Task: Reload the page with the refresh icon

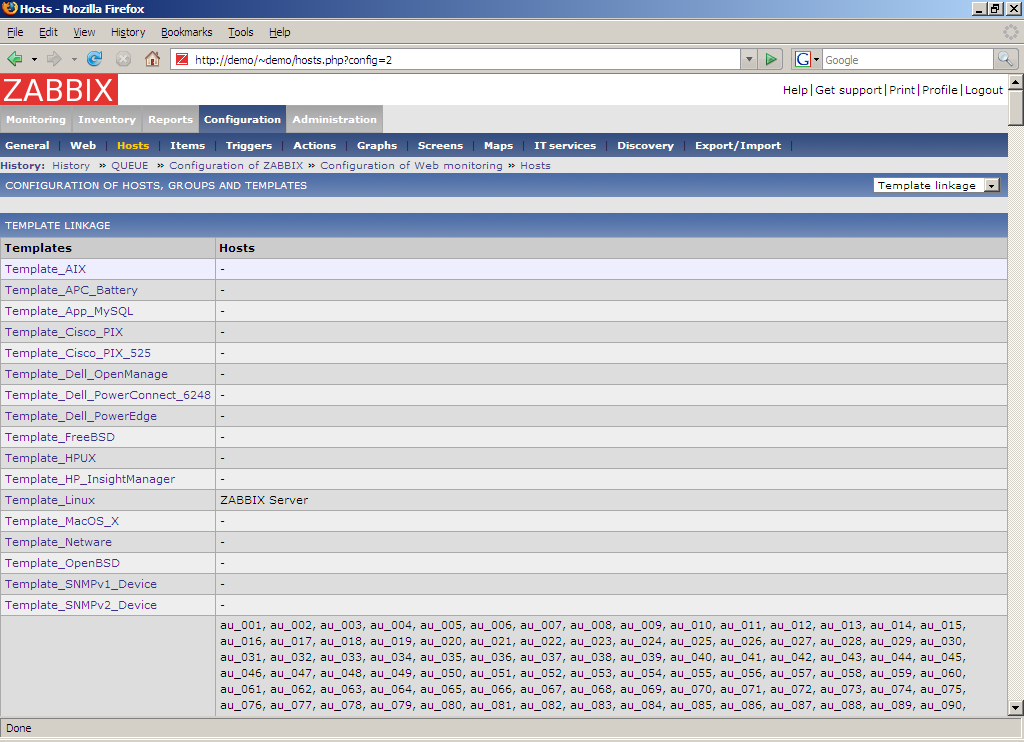Action: (x=95, y=59)
